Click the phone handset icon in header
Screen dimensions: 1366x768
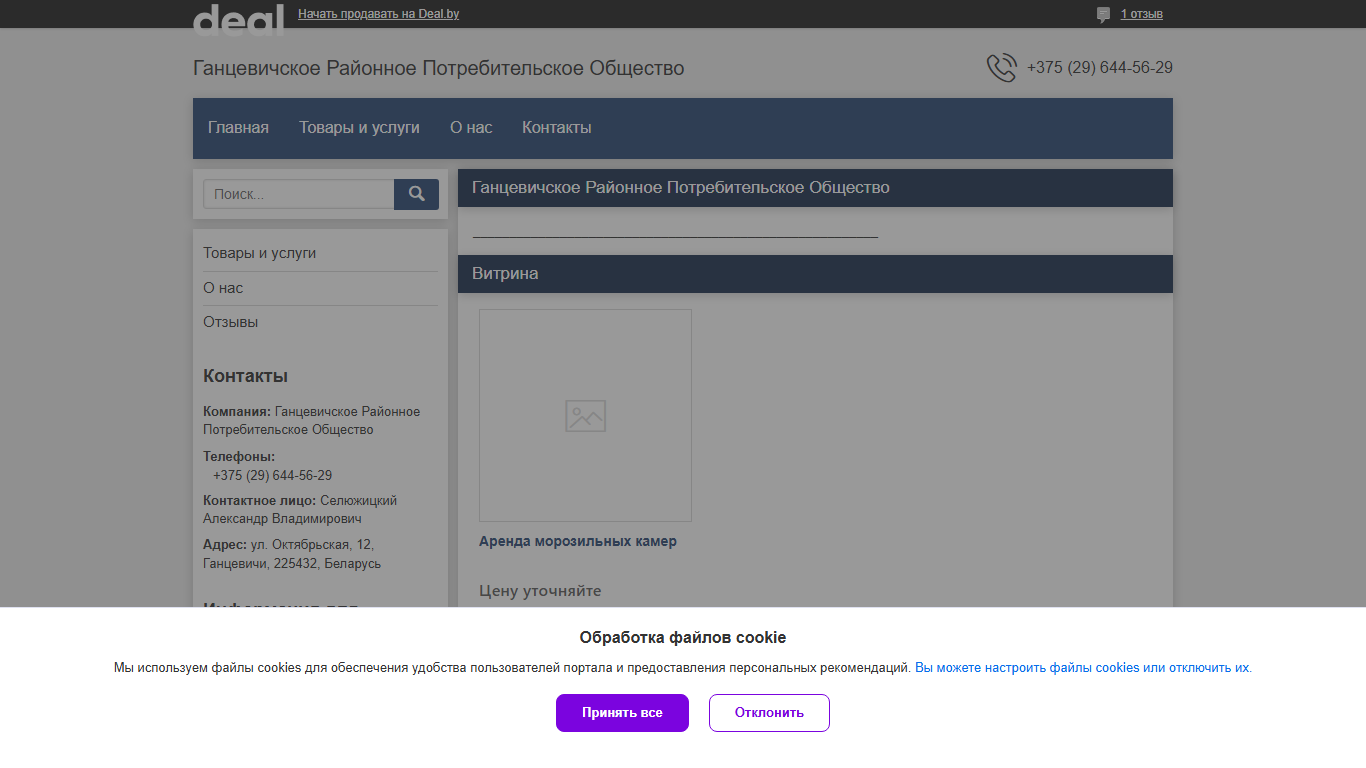1001,68
